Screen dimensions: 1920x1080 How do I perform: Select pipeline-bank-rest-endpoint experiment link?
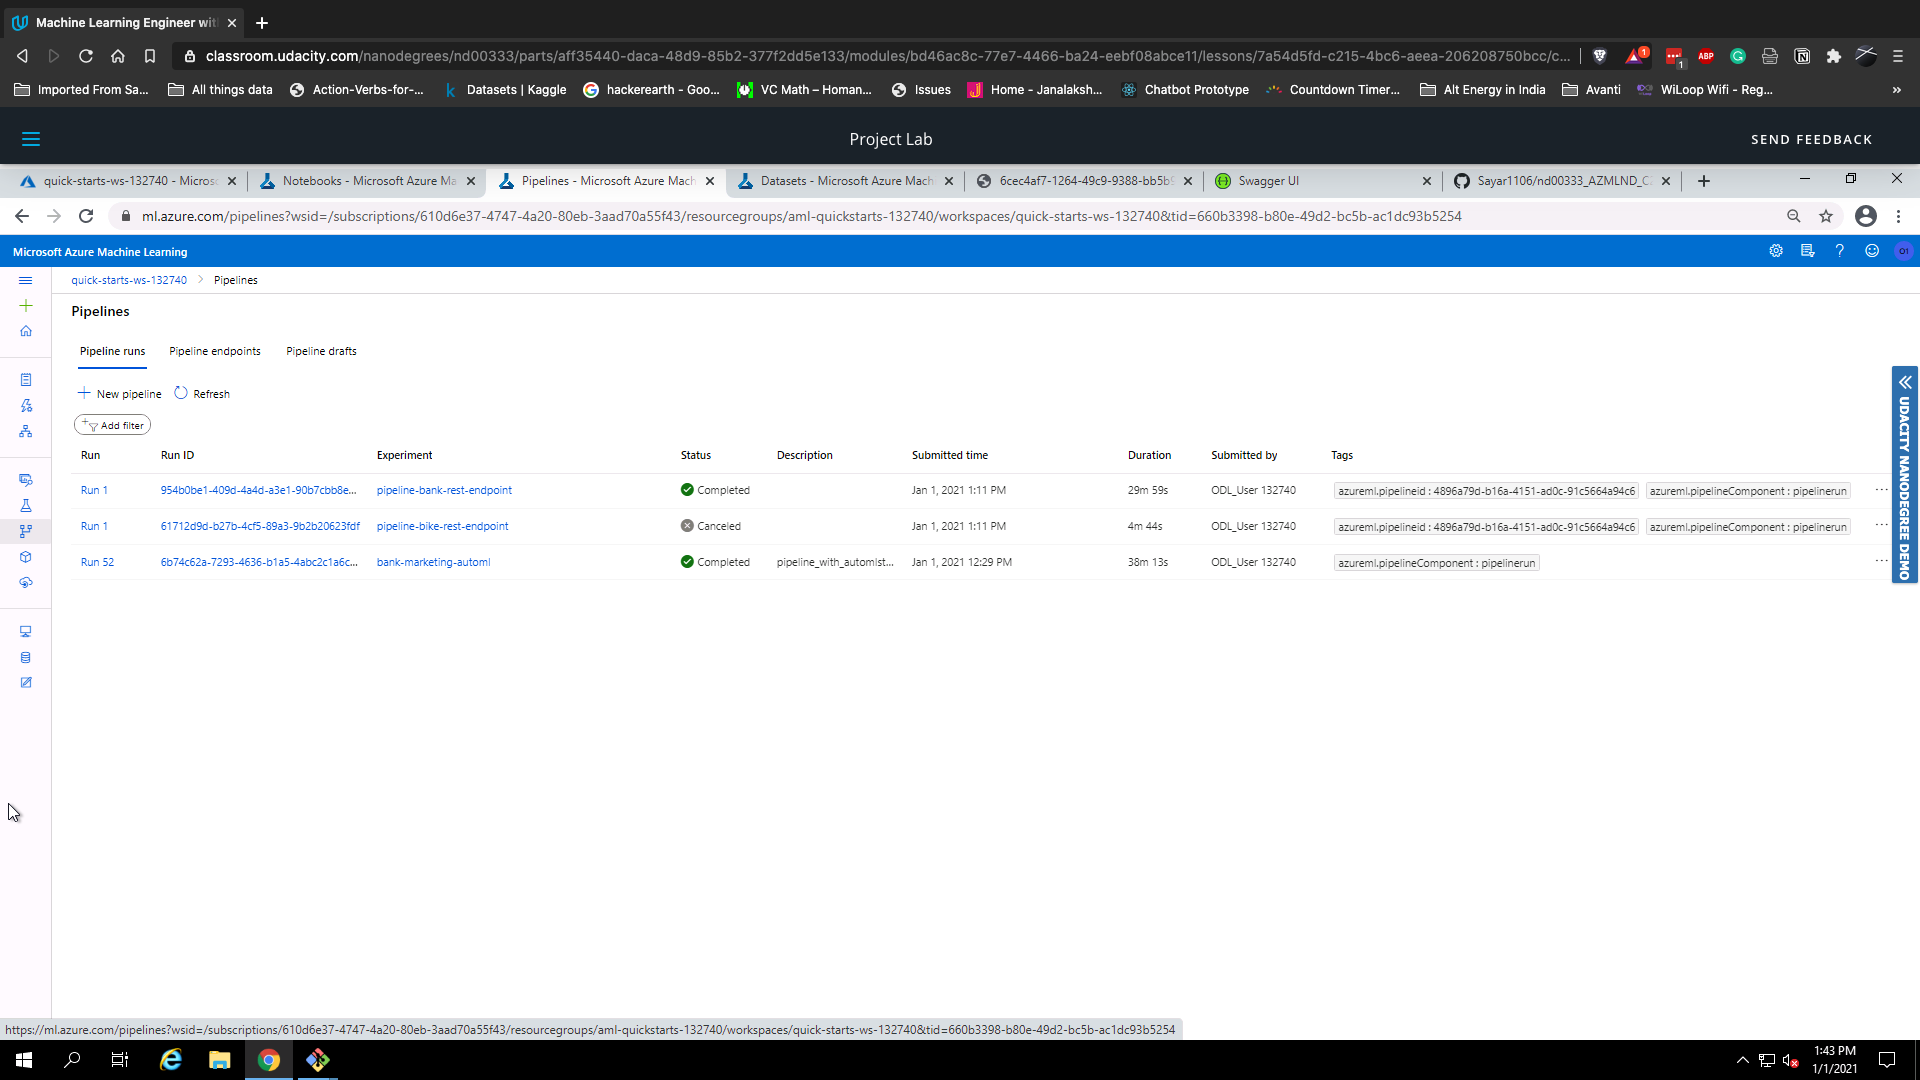443,489
